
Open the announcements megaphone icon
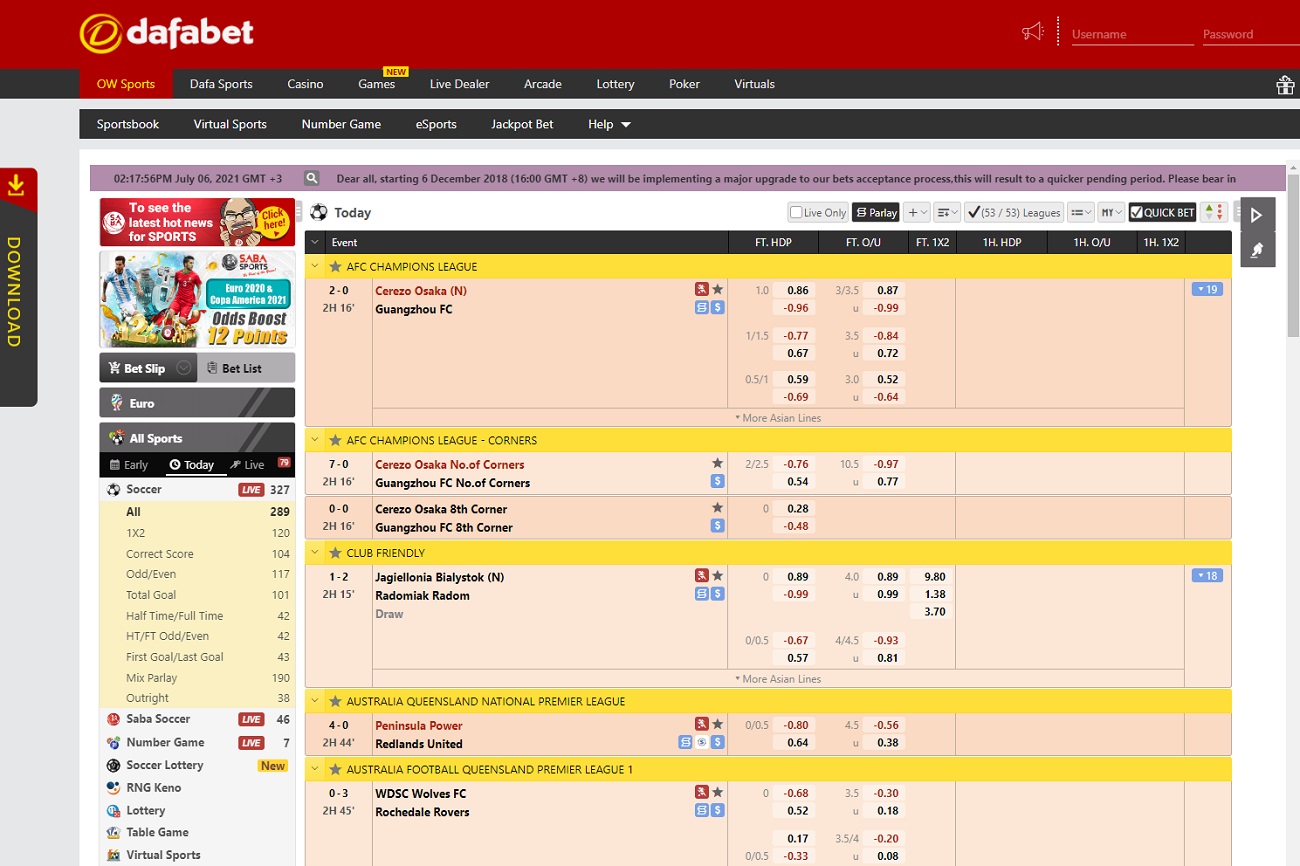[x=1032, y=32]
